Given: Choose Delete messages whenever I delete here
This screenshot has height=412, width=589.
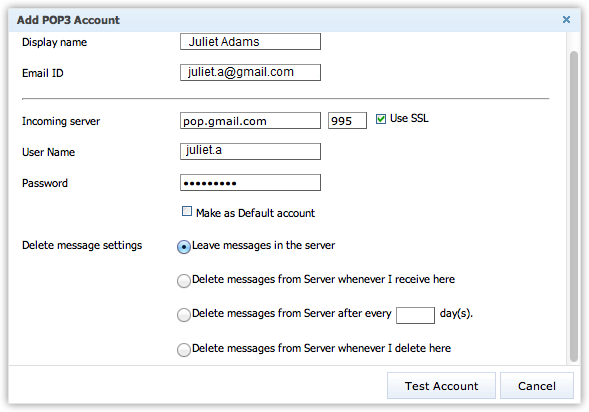Looking at the screenshot, I should pyautogui.click(x=184, y=349).
